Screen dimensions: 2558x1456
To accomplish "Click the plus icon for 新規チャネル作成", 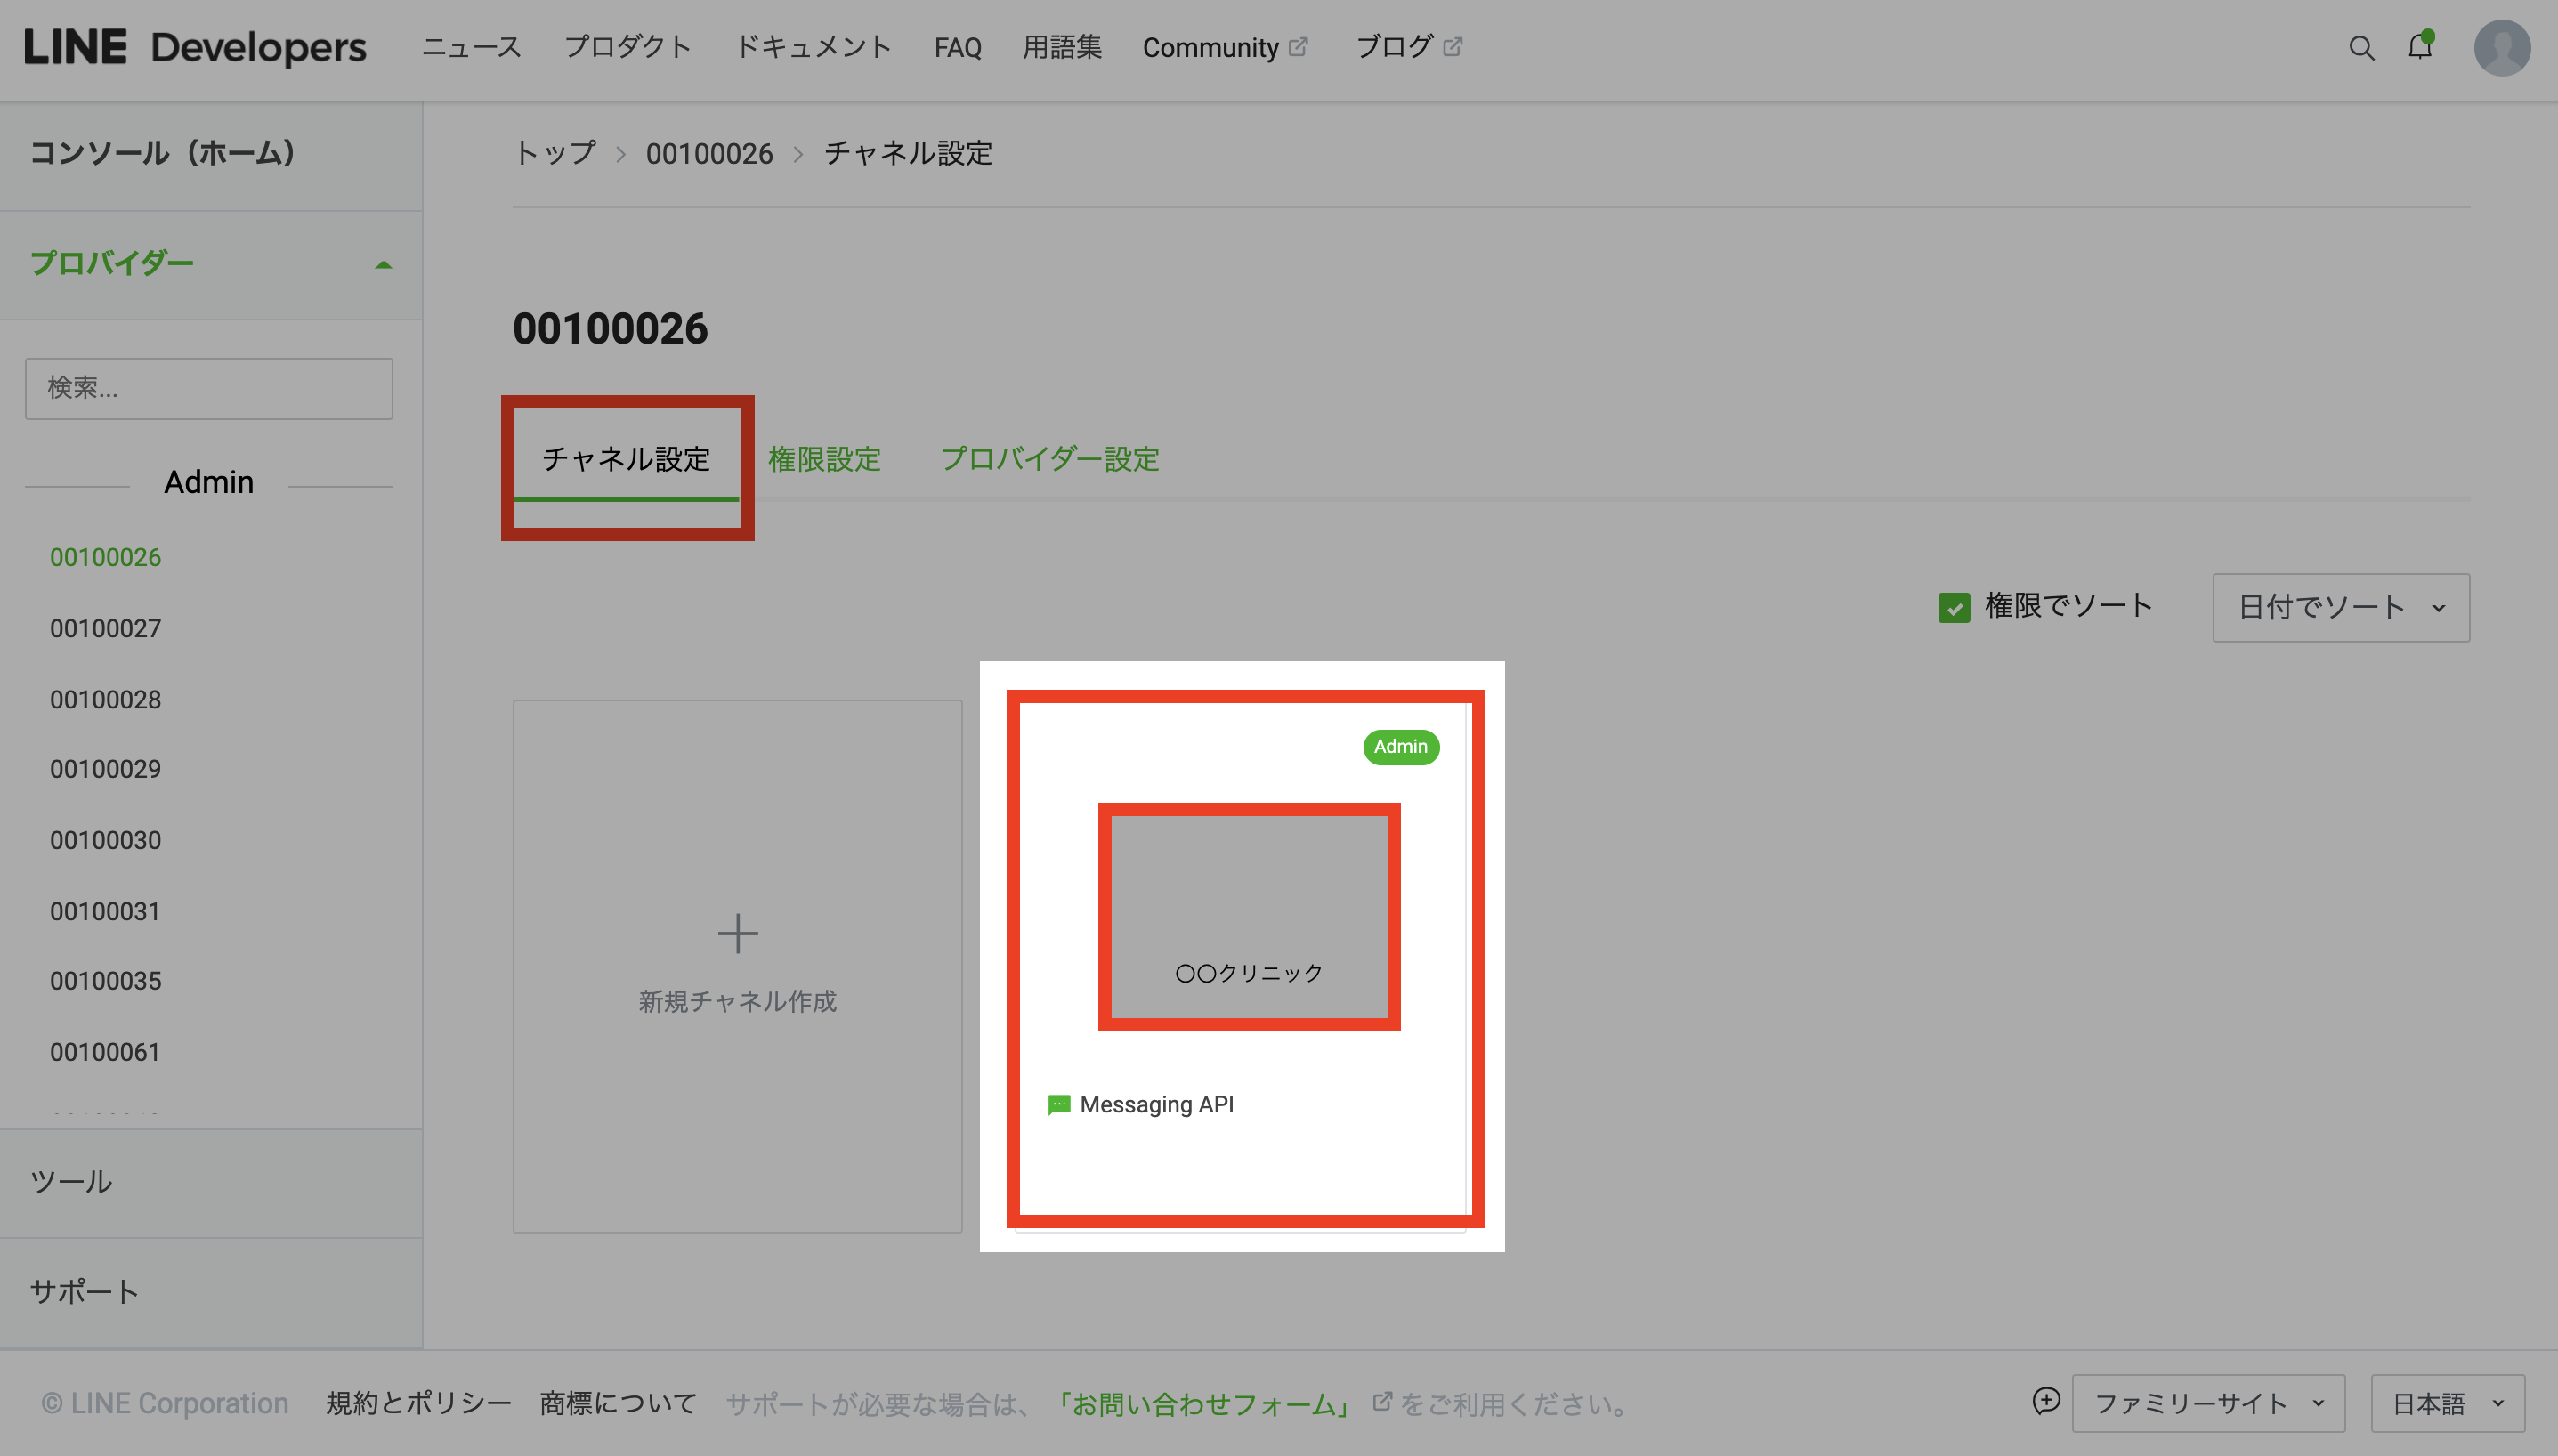I will point(738,933).
